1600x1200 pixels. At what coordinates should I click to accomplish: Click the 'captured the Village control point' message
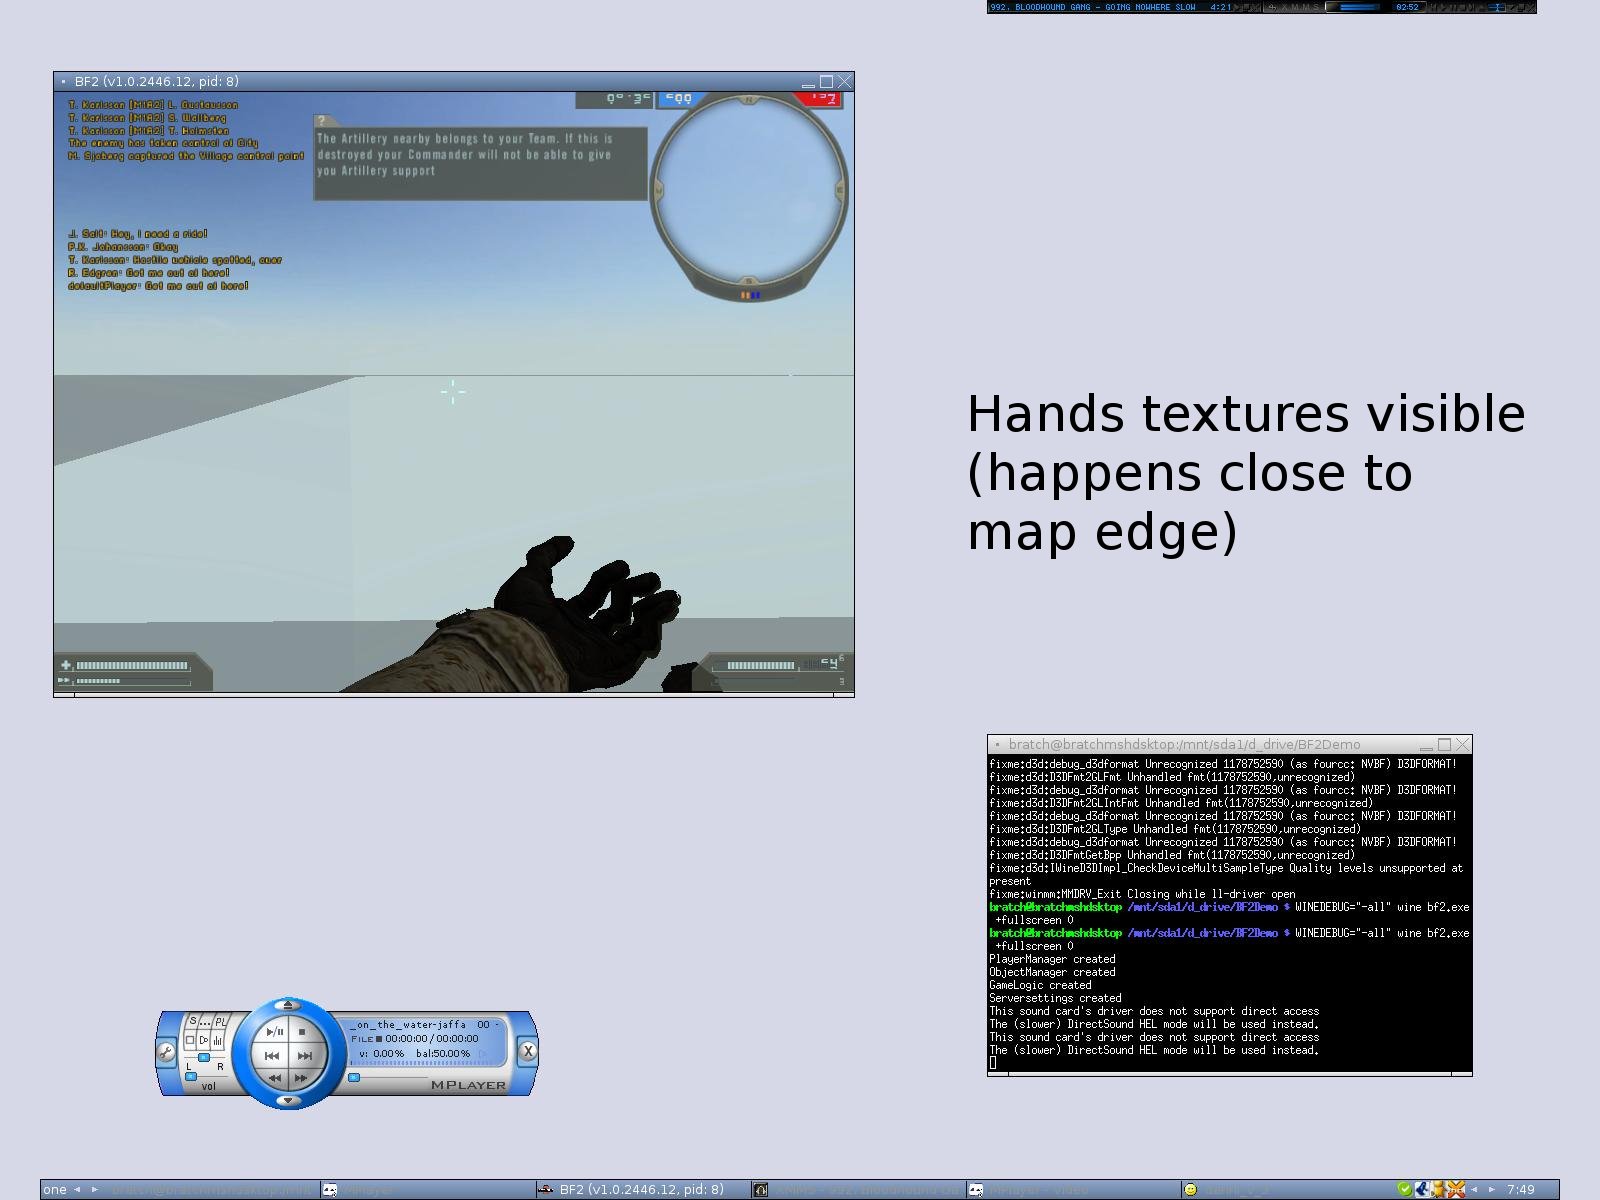[x=186, y=156]
